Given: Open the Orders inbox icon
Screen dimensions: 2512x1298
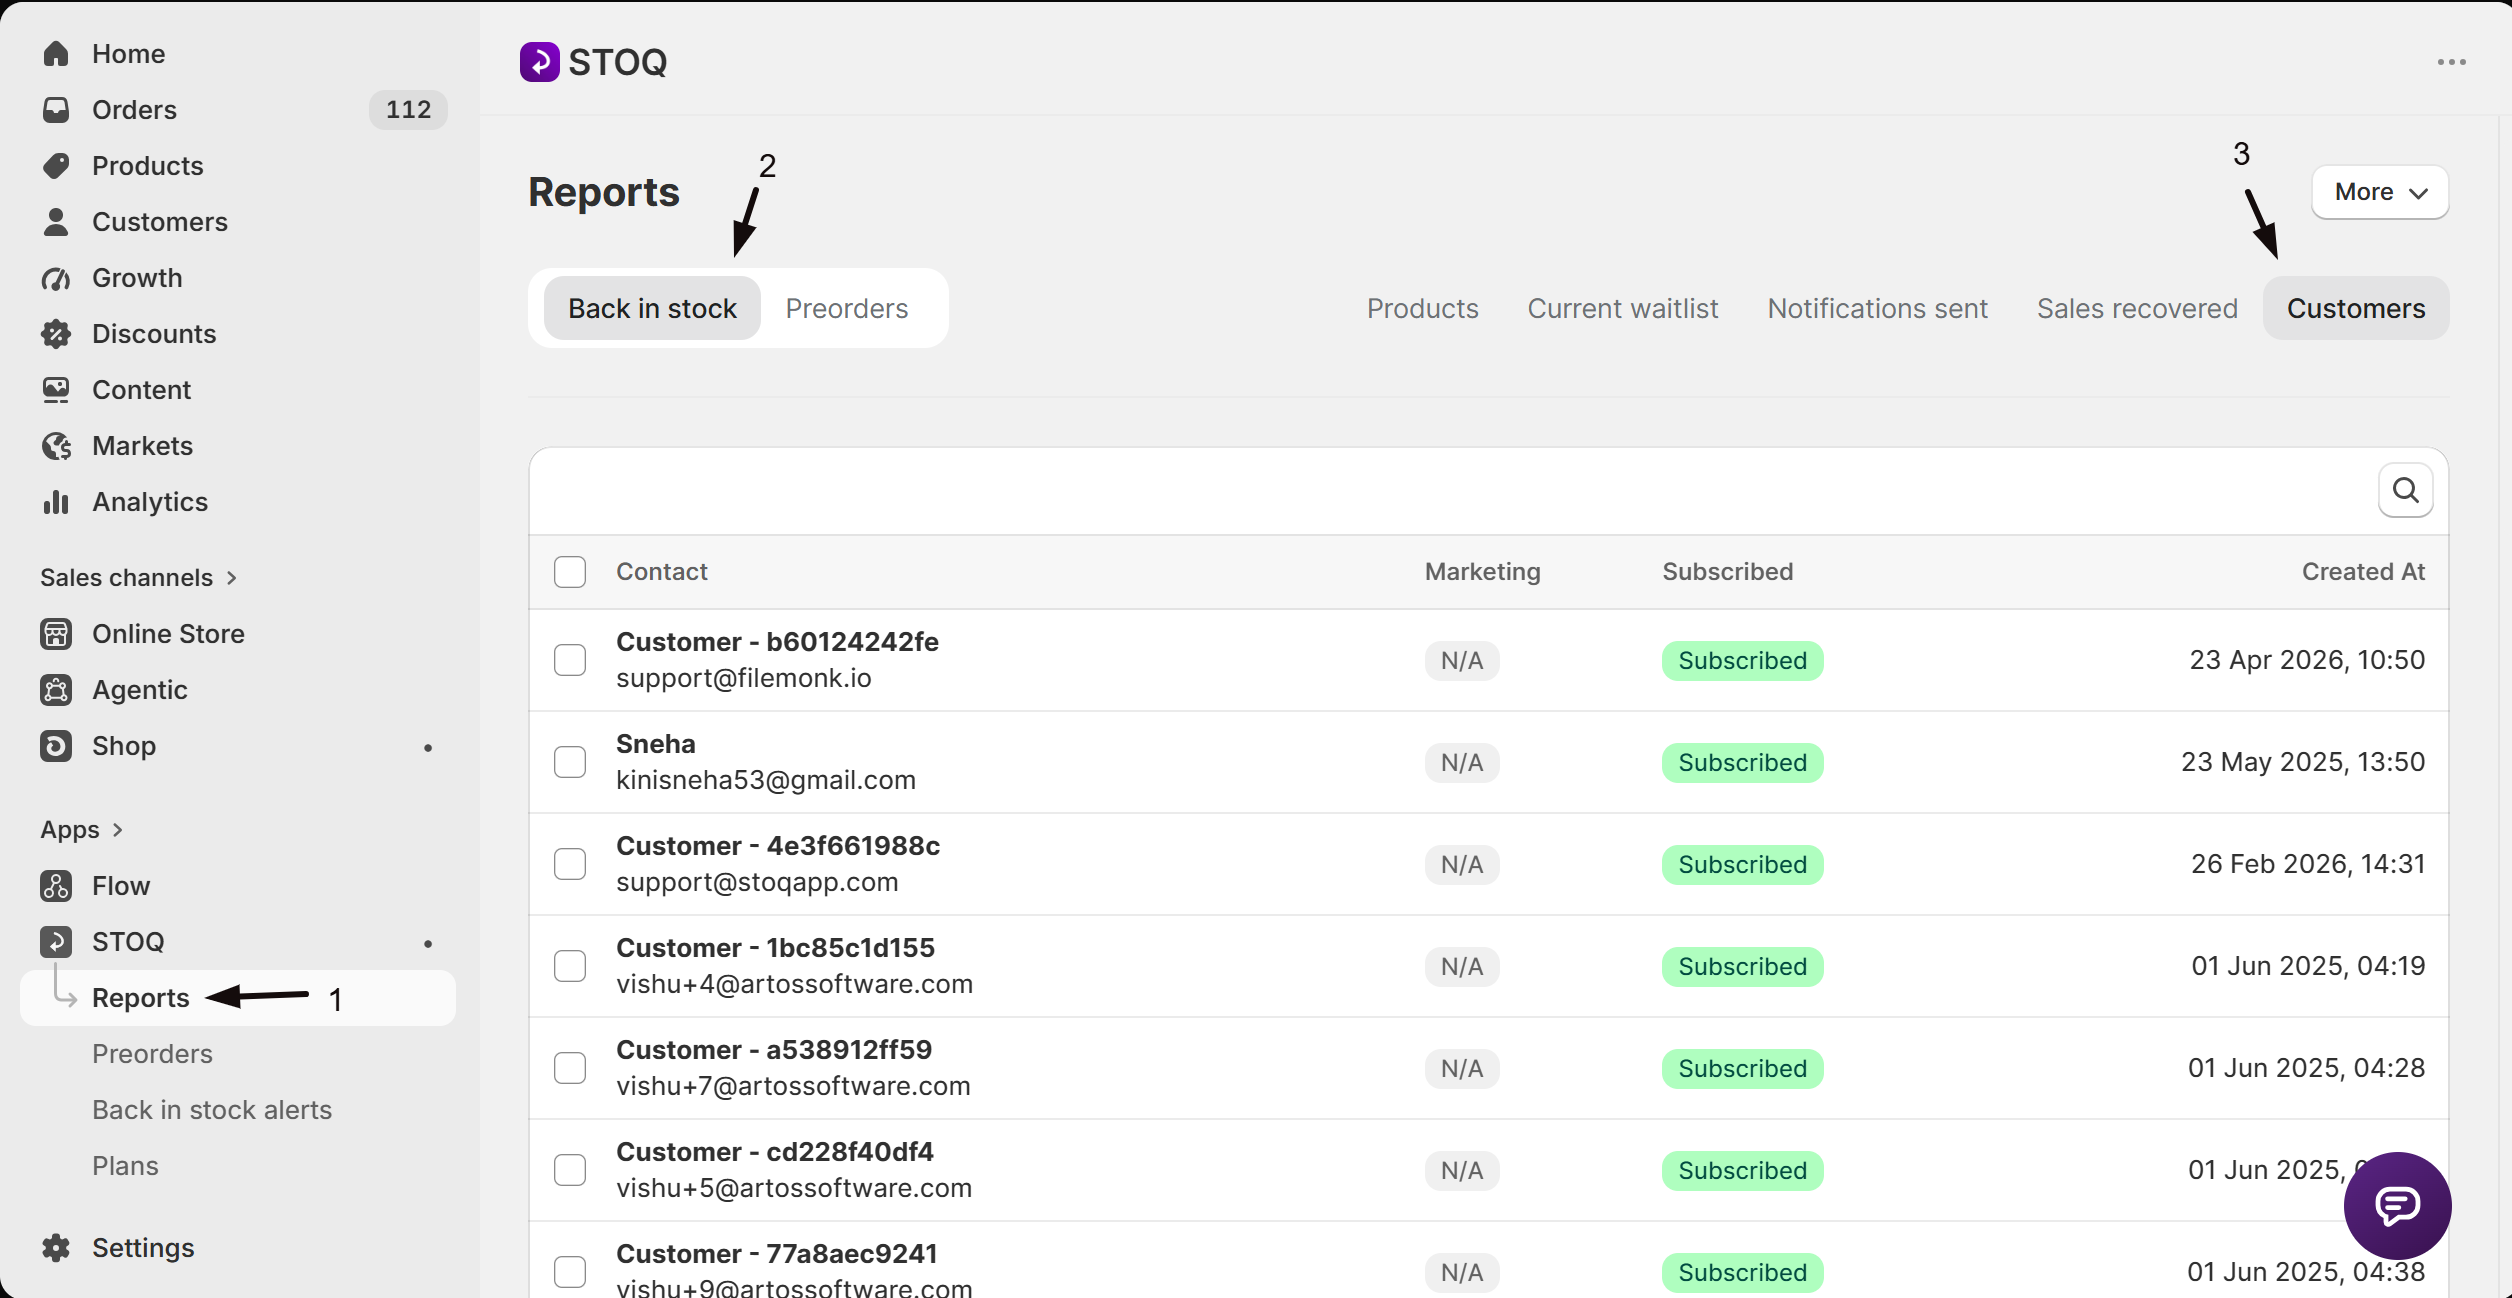Looking at the screenshot, I should tap(56, 110).
